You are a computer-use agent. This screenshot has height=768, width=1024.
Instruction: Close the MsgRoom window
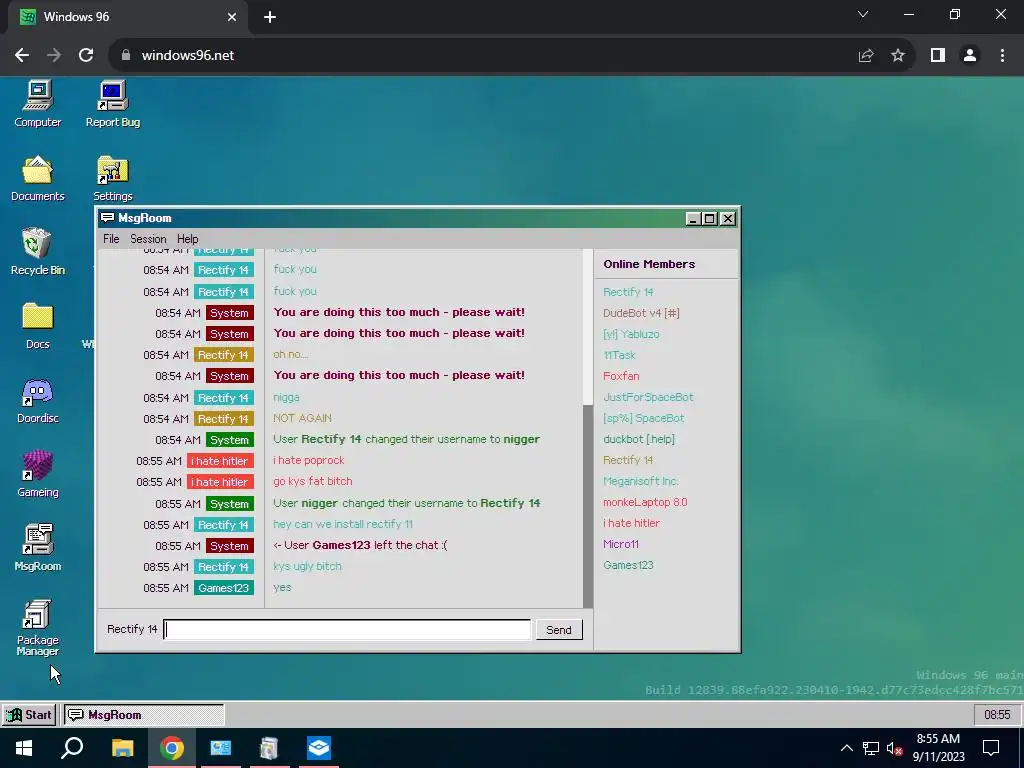727,218
